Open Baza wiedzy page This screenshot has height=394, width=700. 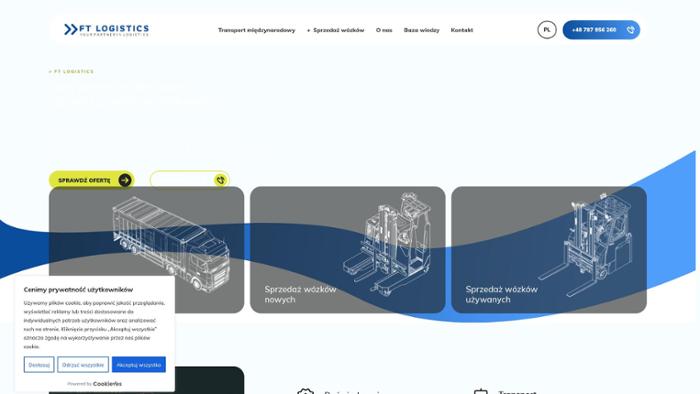421,30
